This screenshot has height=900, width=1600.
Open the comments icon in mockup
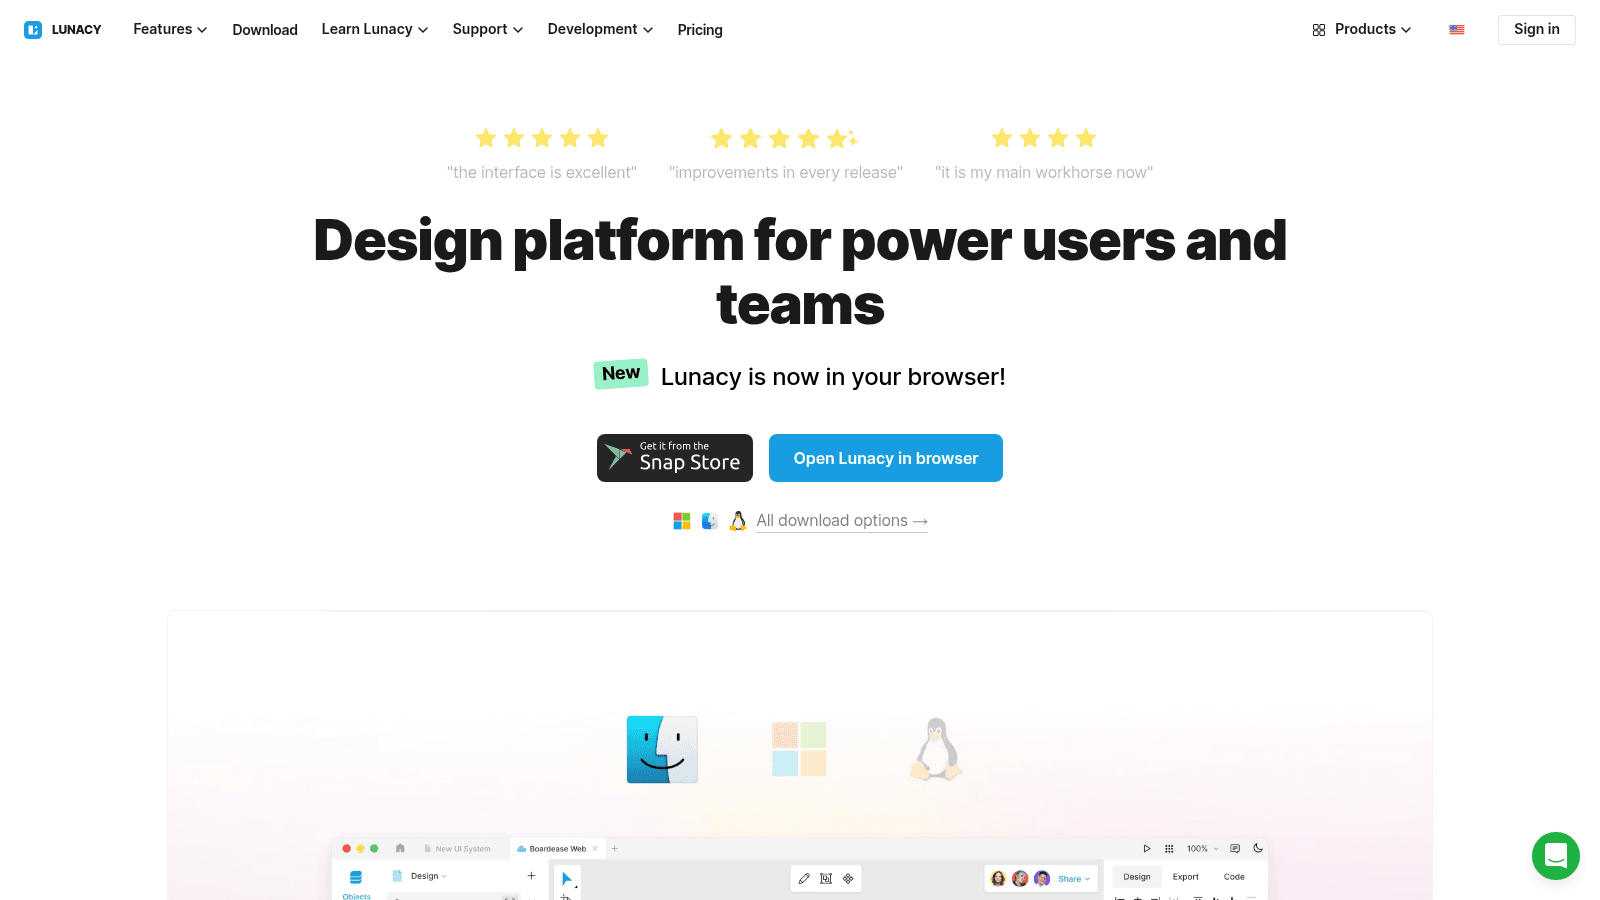click(x=1235, y=848)
